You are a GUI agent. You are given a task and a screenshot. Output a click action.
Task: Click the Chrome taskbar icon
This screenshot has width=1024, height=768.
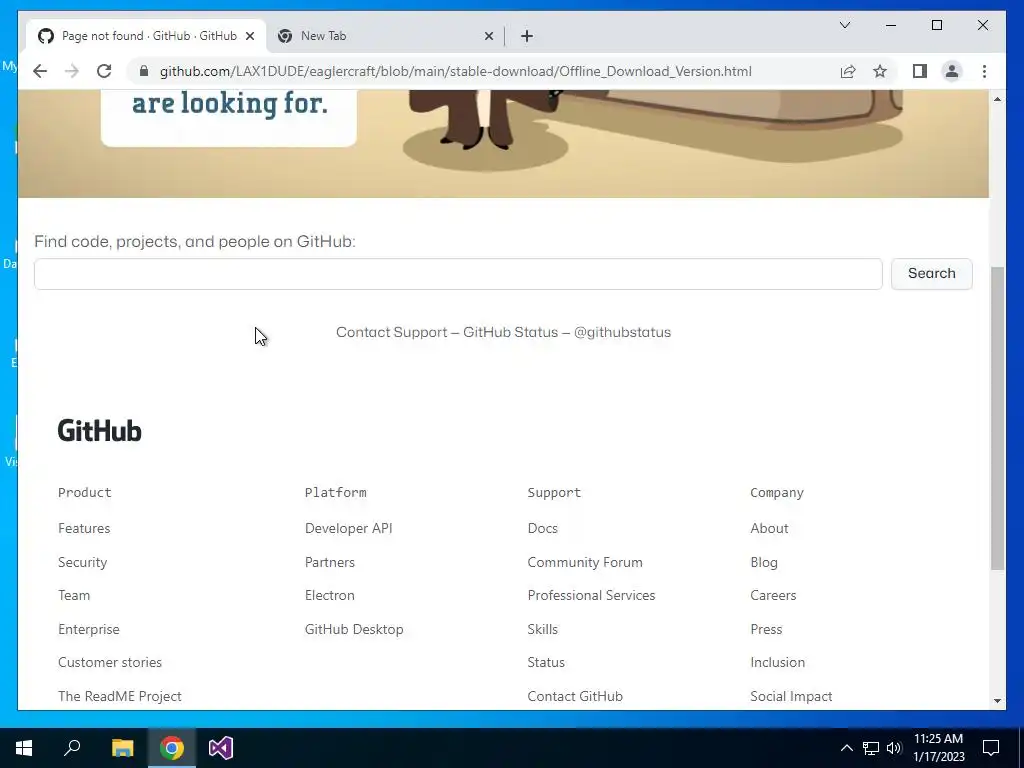tap(172, 748)
